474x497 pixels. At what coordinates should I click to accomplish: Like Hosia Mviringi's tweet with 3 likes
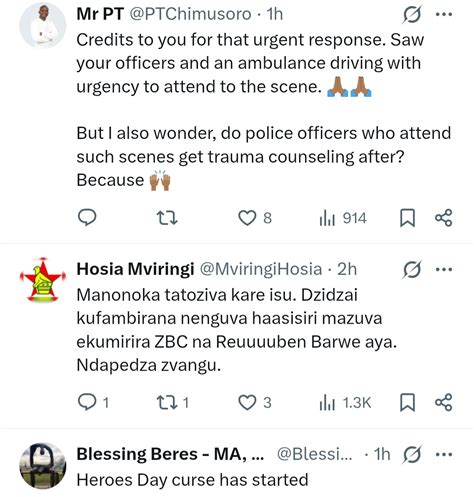click(x=255, y=402)
